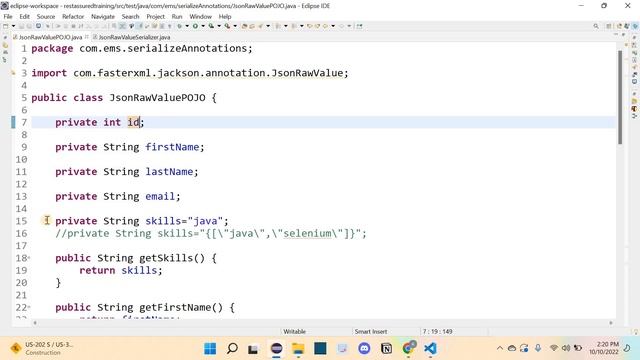Screen dimensions: 640x360
Task: Collapse the getFirstName() method fold marker
Action: pyautogui.click(x=29, y=307)
